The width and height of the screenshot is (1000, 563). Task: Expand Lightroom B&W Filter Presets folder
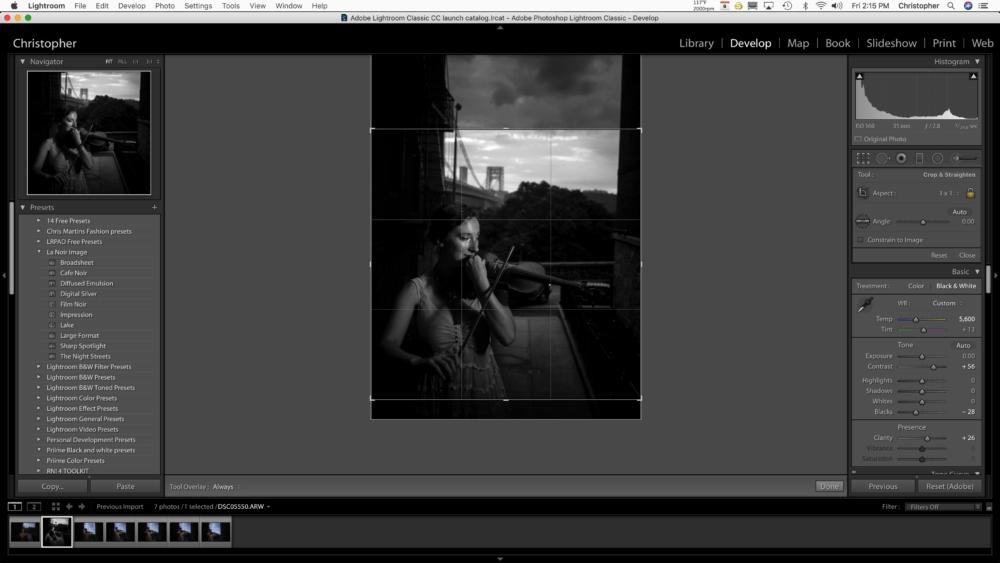[x=39, y=367]
